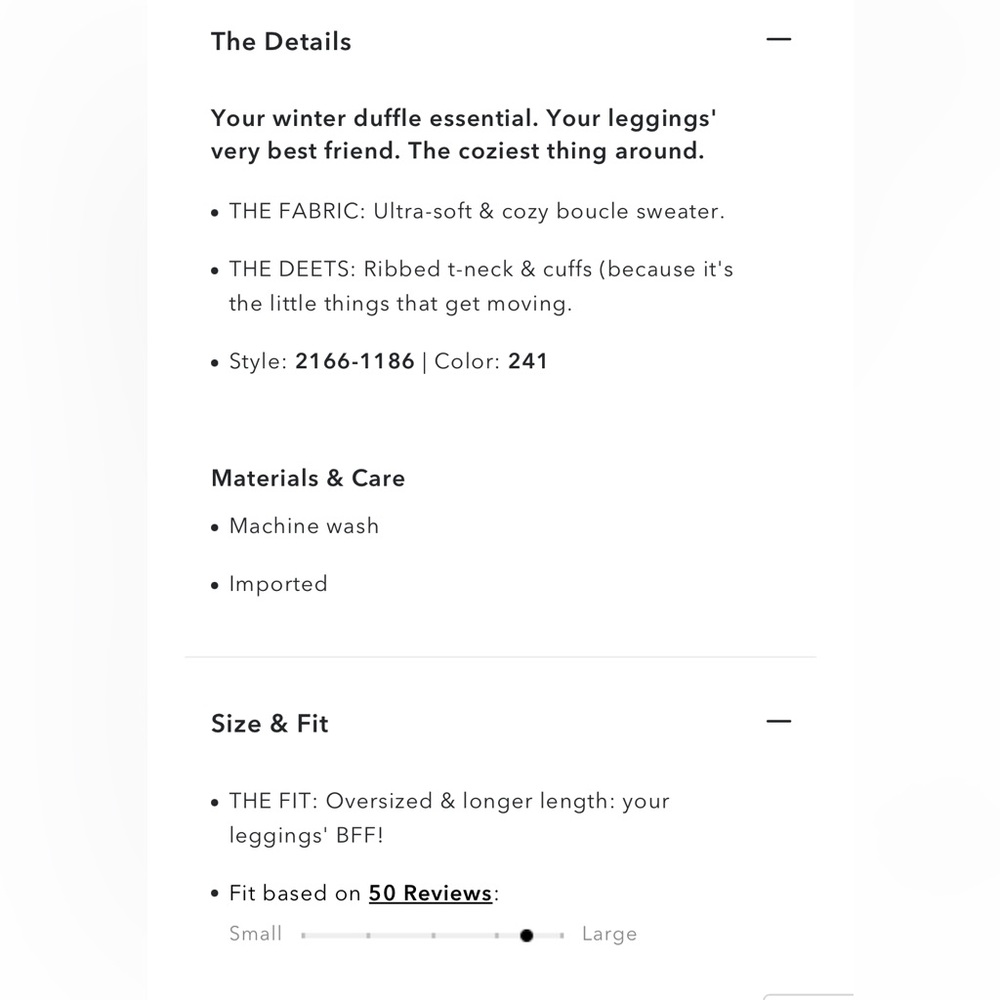The width and height of the screenshot is (1000, 1000).
Task: Click the partially visible bottom-corner button
Action: (808, 996)
